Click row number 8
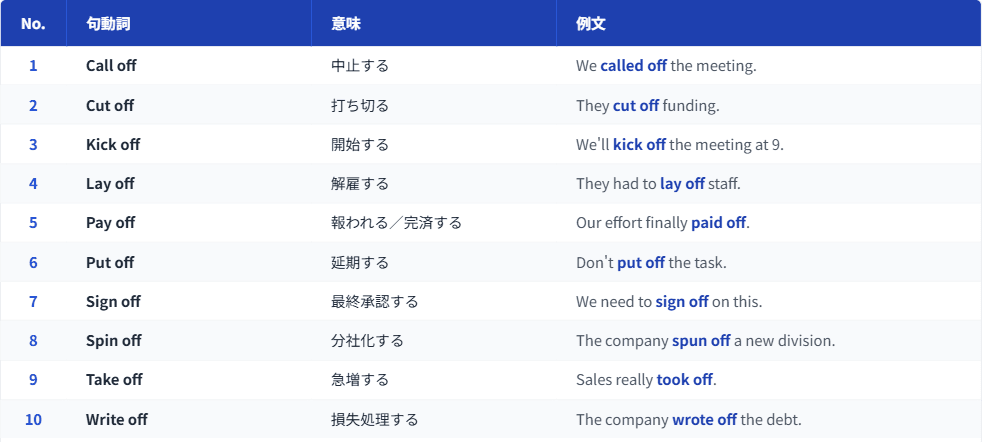The image size is (992, 442). [x=33, y=341]
